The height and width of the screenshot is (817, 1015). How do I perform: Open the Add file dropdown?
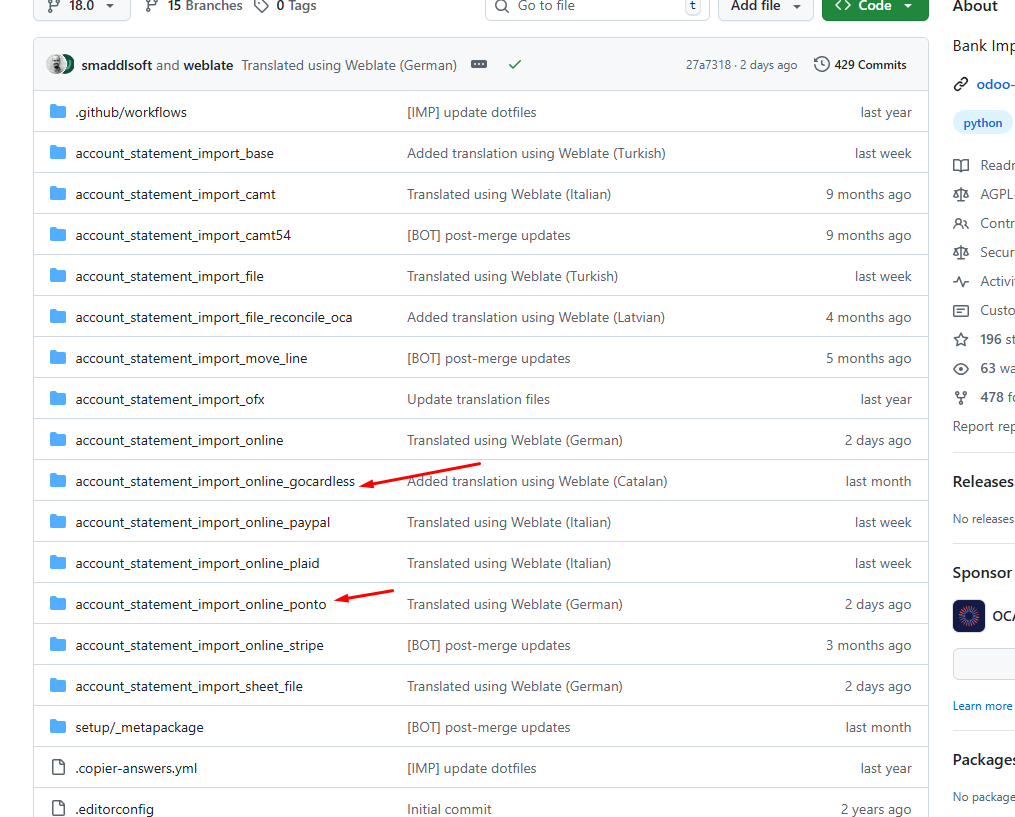(x=765, y=6)
